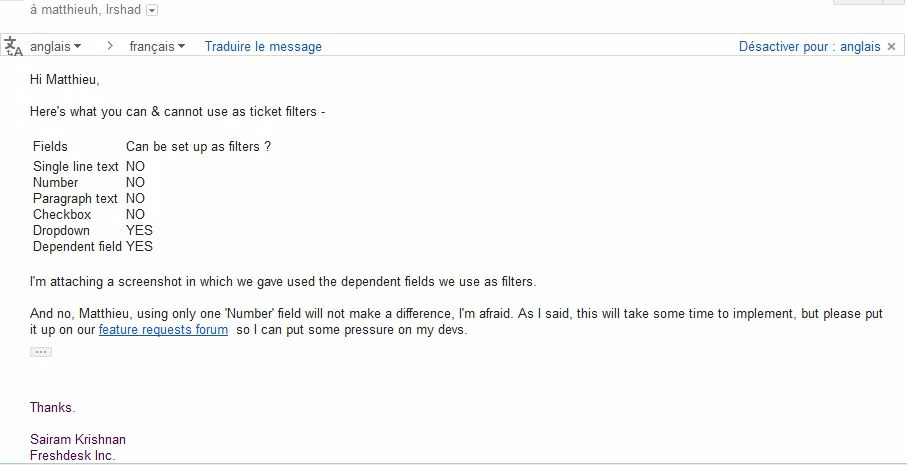Click the arrow between the two languages

[x=110, y=46]
